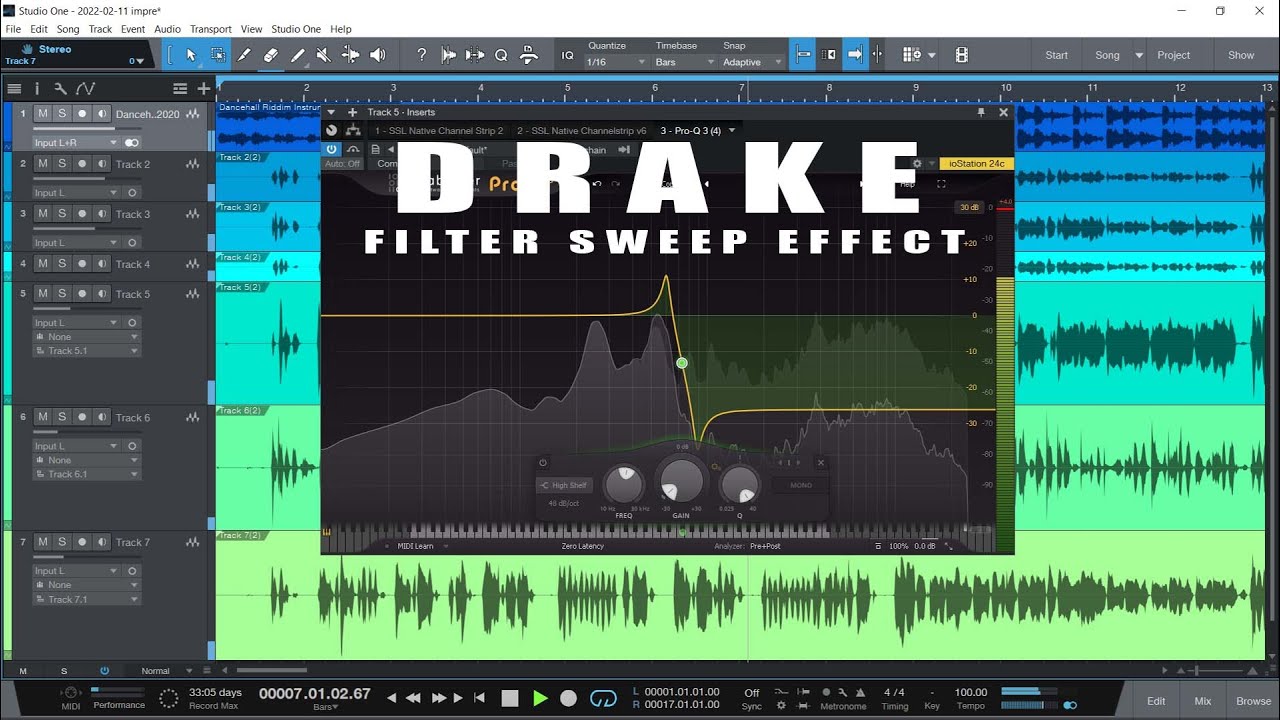Viewport: 1280px width, 720px height.
Task: Select the Bend tool
Action: click(x=350, y=55)
